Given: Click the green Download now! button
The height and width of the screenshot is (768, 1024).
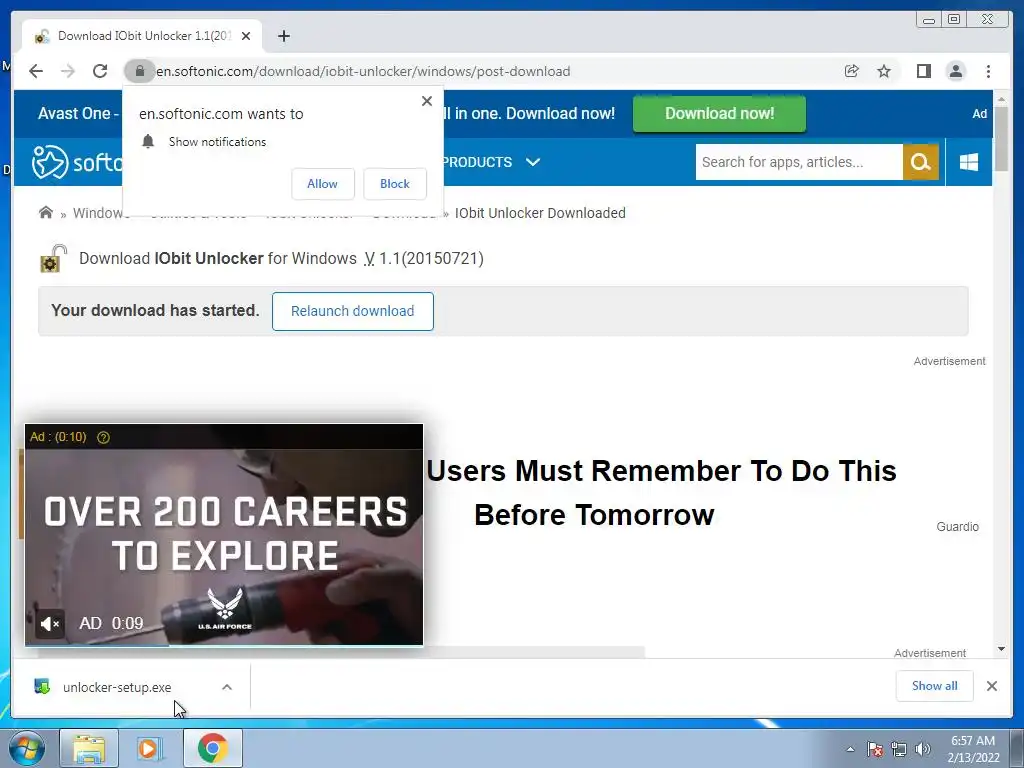Looking at the screenshot, I should (x=719, y=114).
